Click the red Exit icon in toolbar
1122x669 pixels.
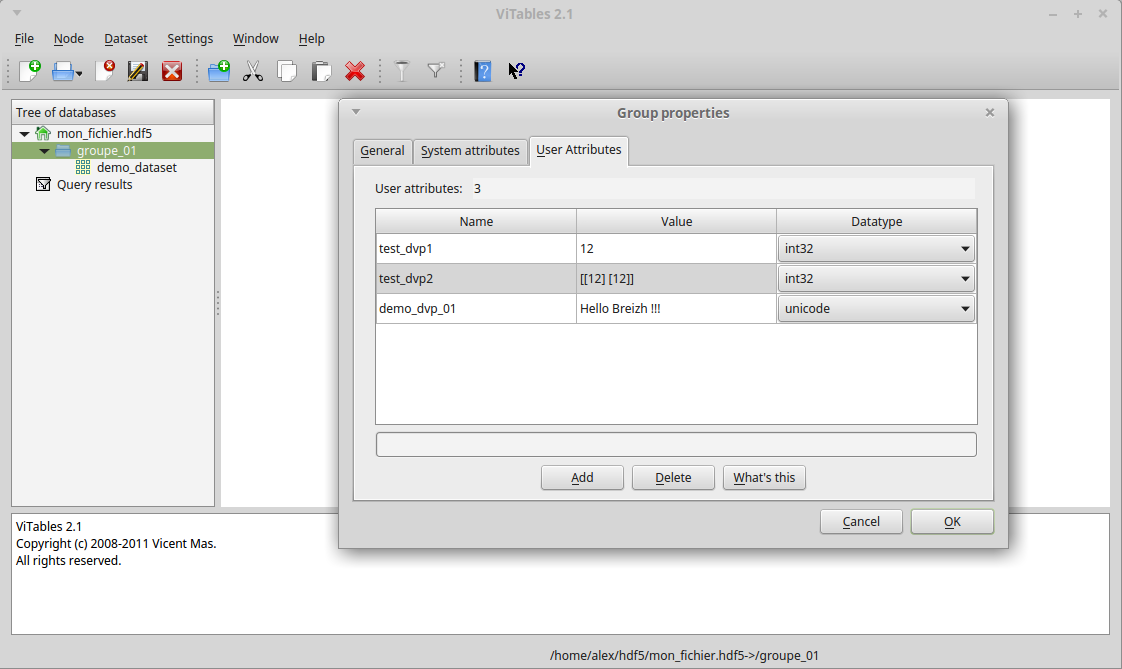pos(172,71)
